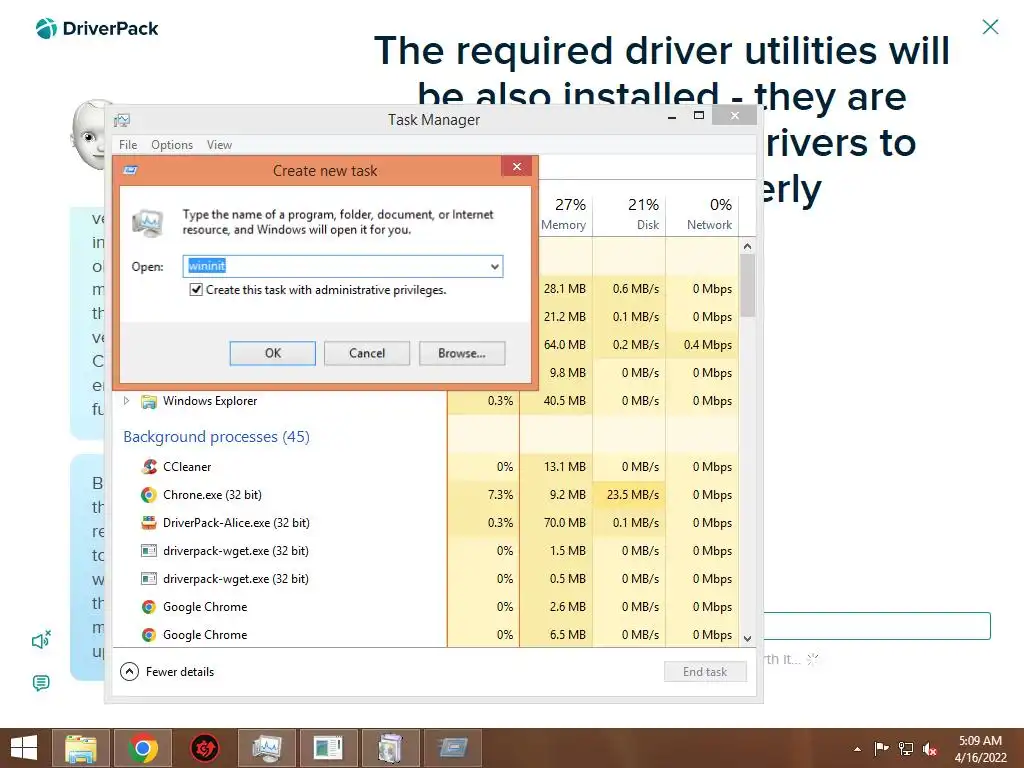1024x768 pixels.
Task: Close the Create new task dialog
Action: tap(517, 167)
